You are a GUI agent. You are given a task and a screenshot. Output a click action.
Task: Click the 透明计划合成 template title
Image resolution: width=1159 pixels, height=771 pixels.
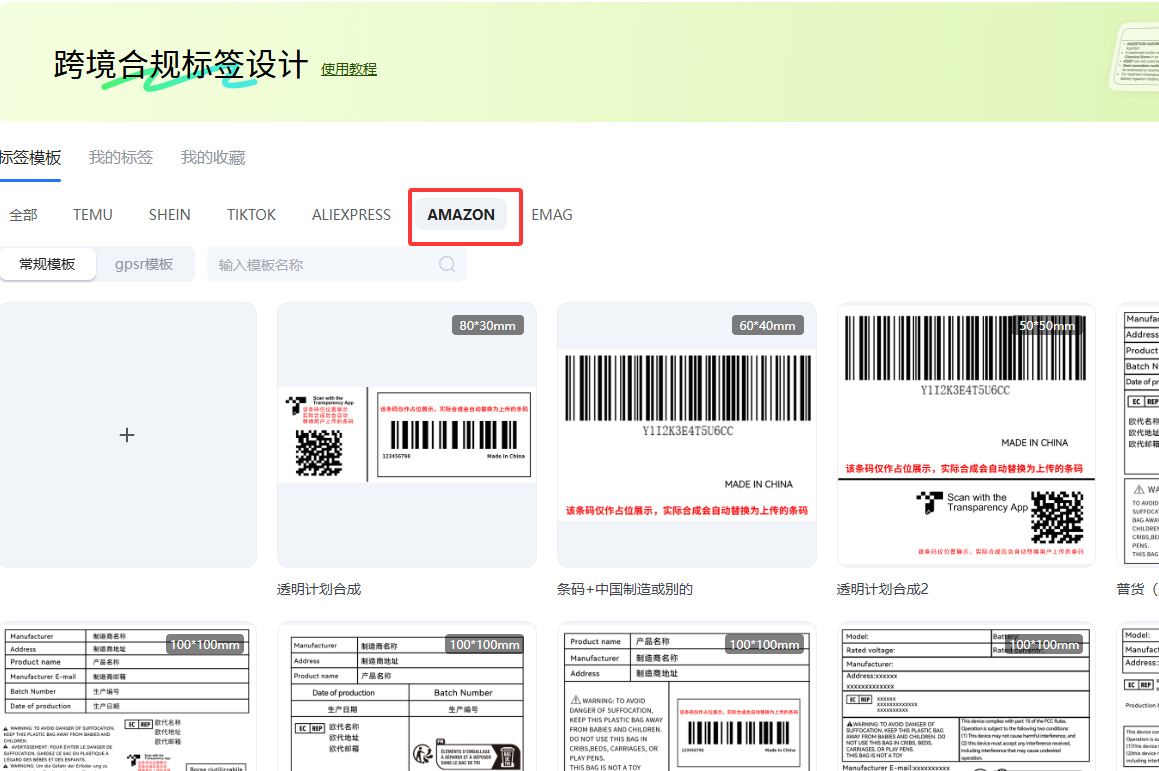(x=319, y=589)
